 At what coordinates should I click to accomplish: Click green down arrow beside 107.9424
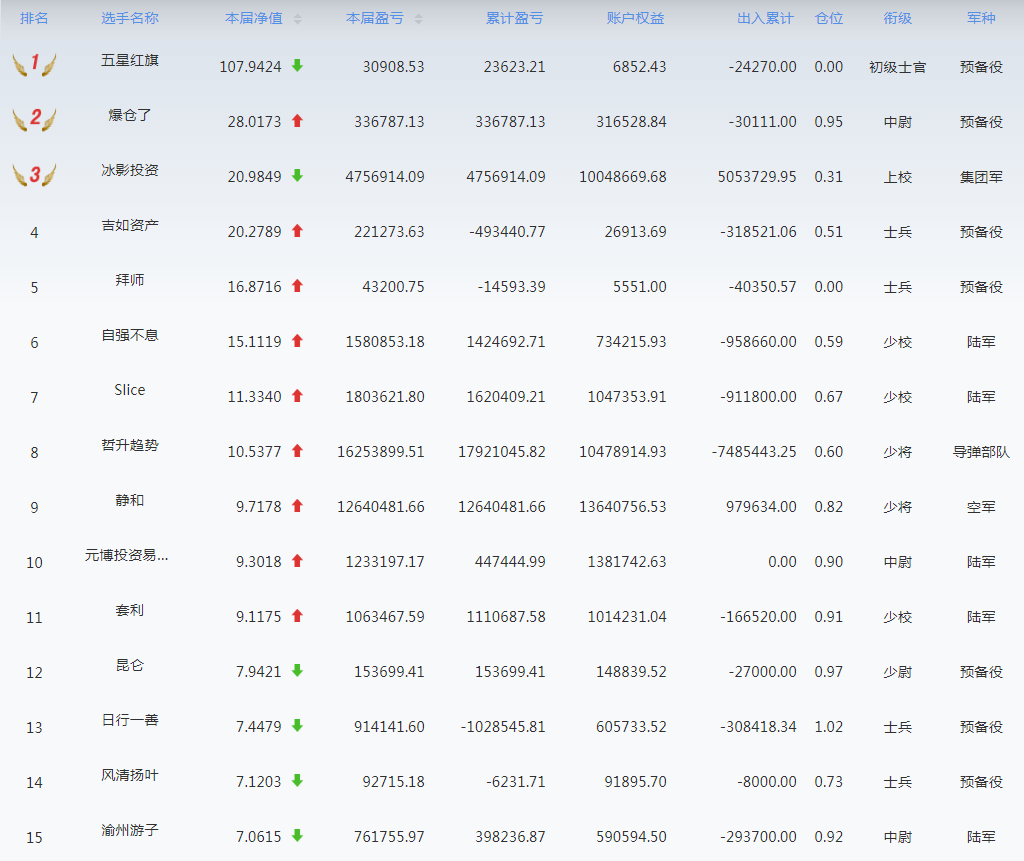coord(297,65)
